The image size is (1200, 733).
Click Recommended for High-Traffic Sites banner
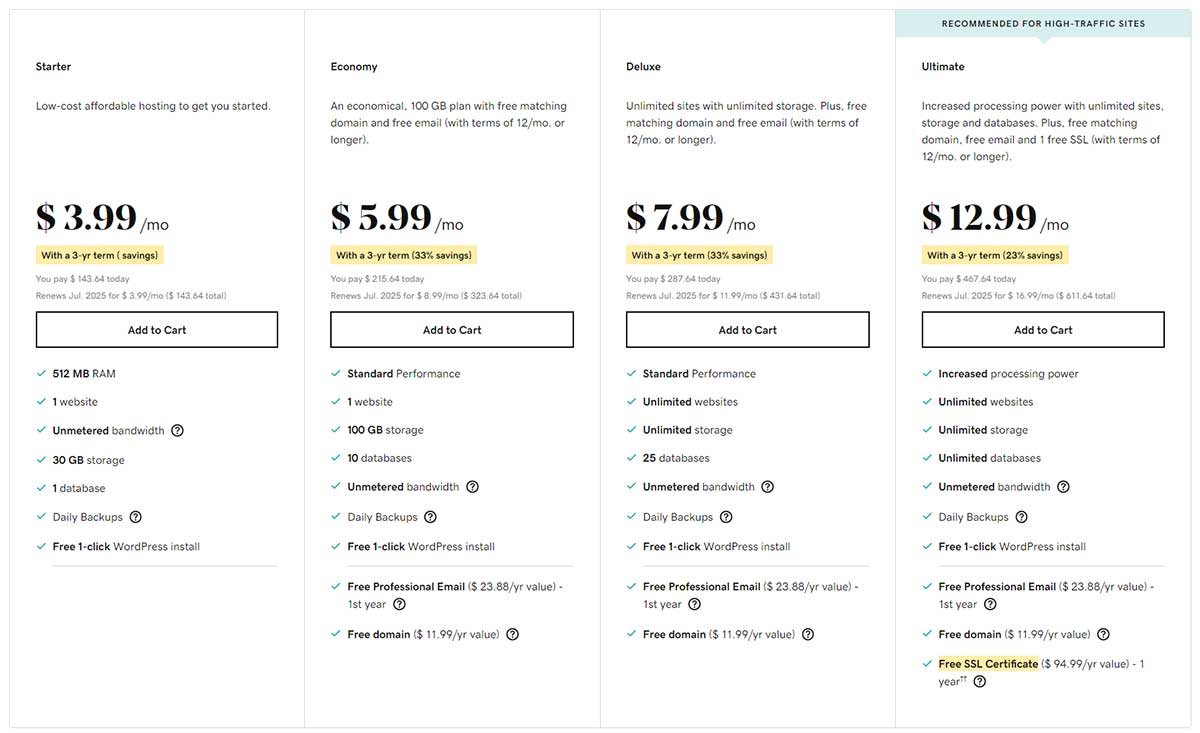1043,23
